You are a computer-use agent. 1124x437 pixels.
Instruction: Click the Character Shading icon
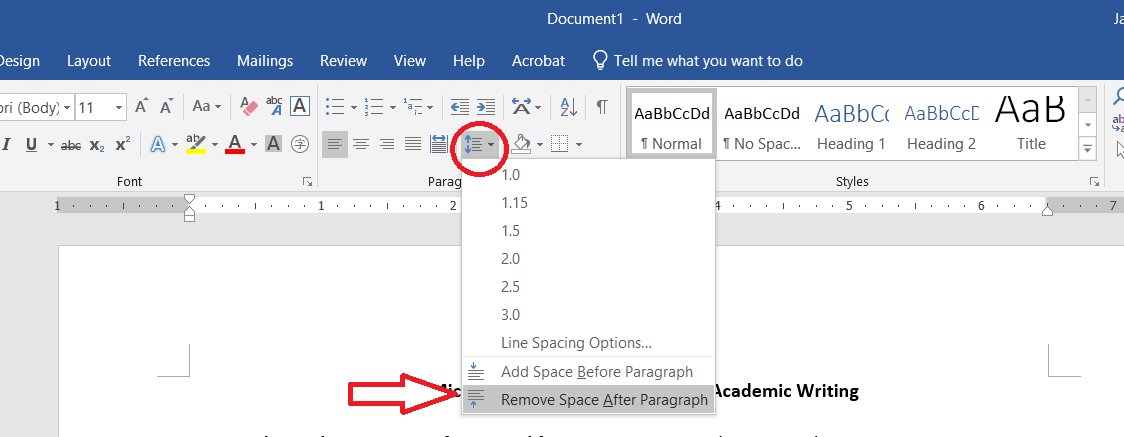point(273,145)
